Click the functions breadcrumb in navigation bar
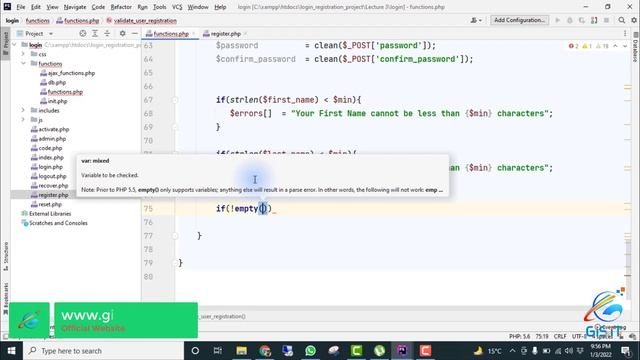640x360 pixels. click(38, 20)
